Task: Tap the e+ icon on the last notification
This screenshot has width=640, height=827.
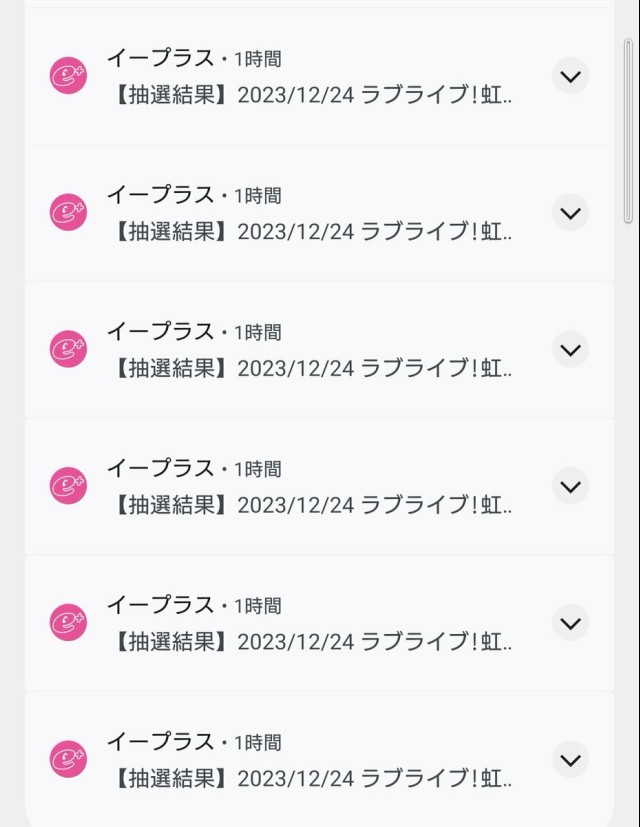Action: (x=68, y=759)
